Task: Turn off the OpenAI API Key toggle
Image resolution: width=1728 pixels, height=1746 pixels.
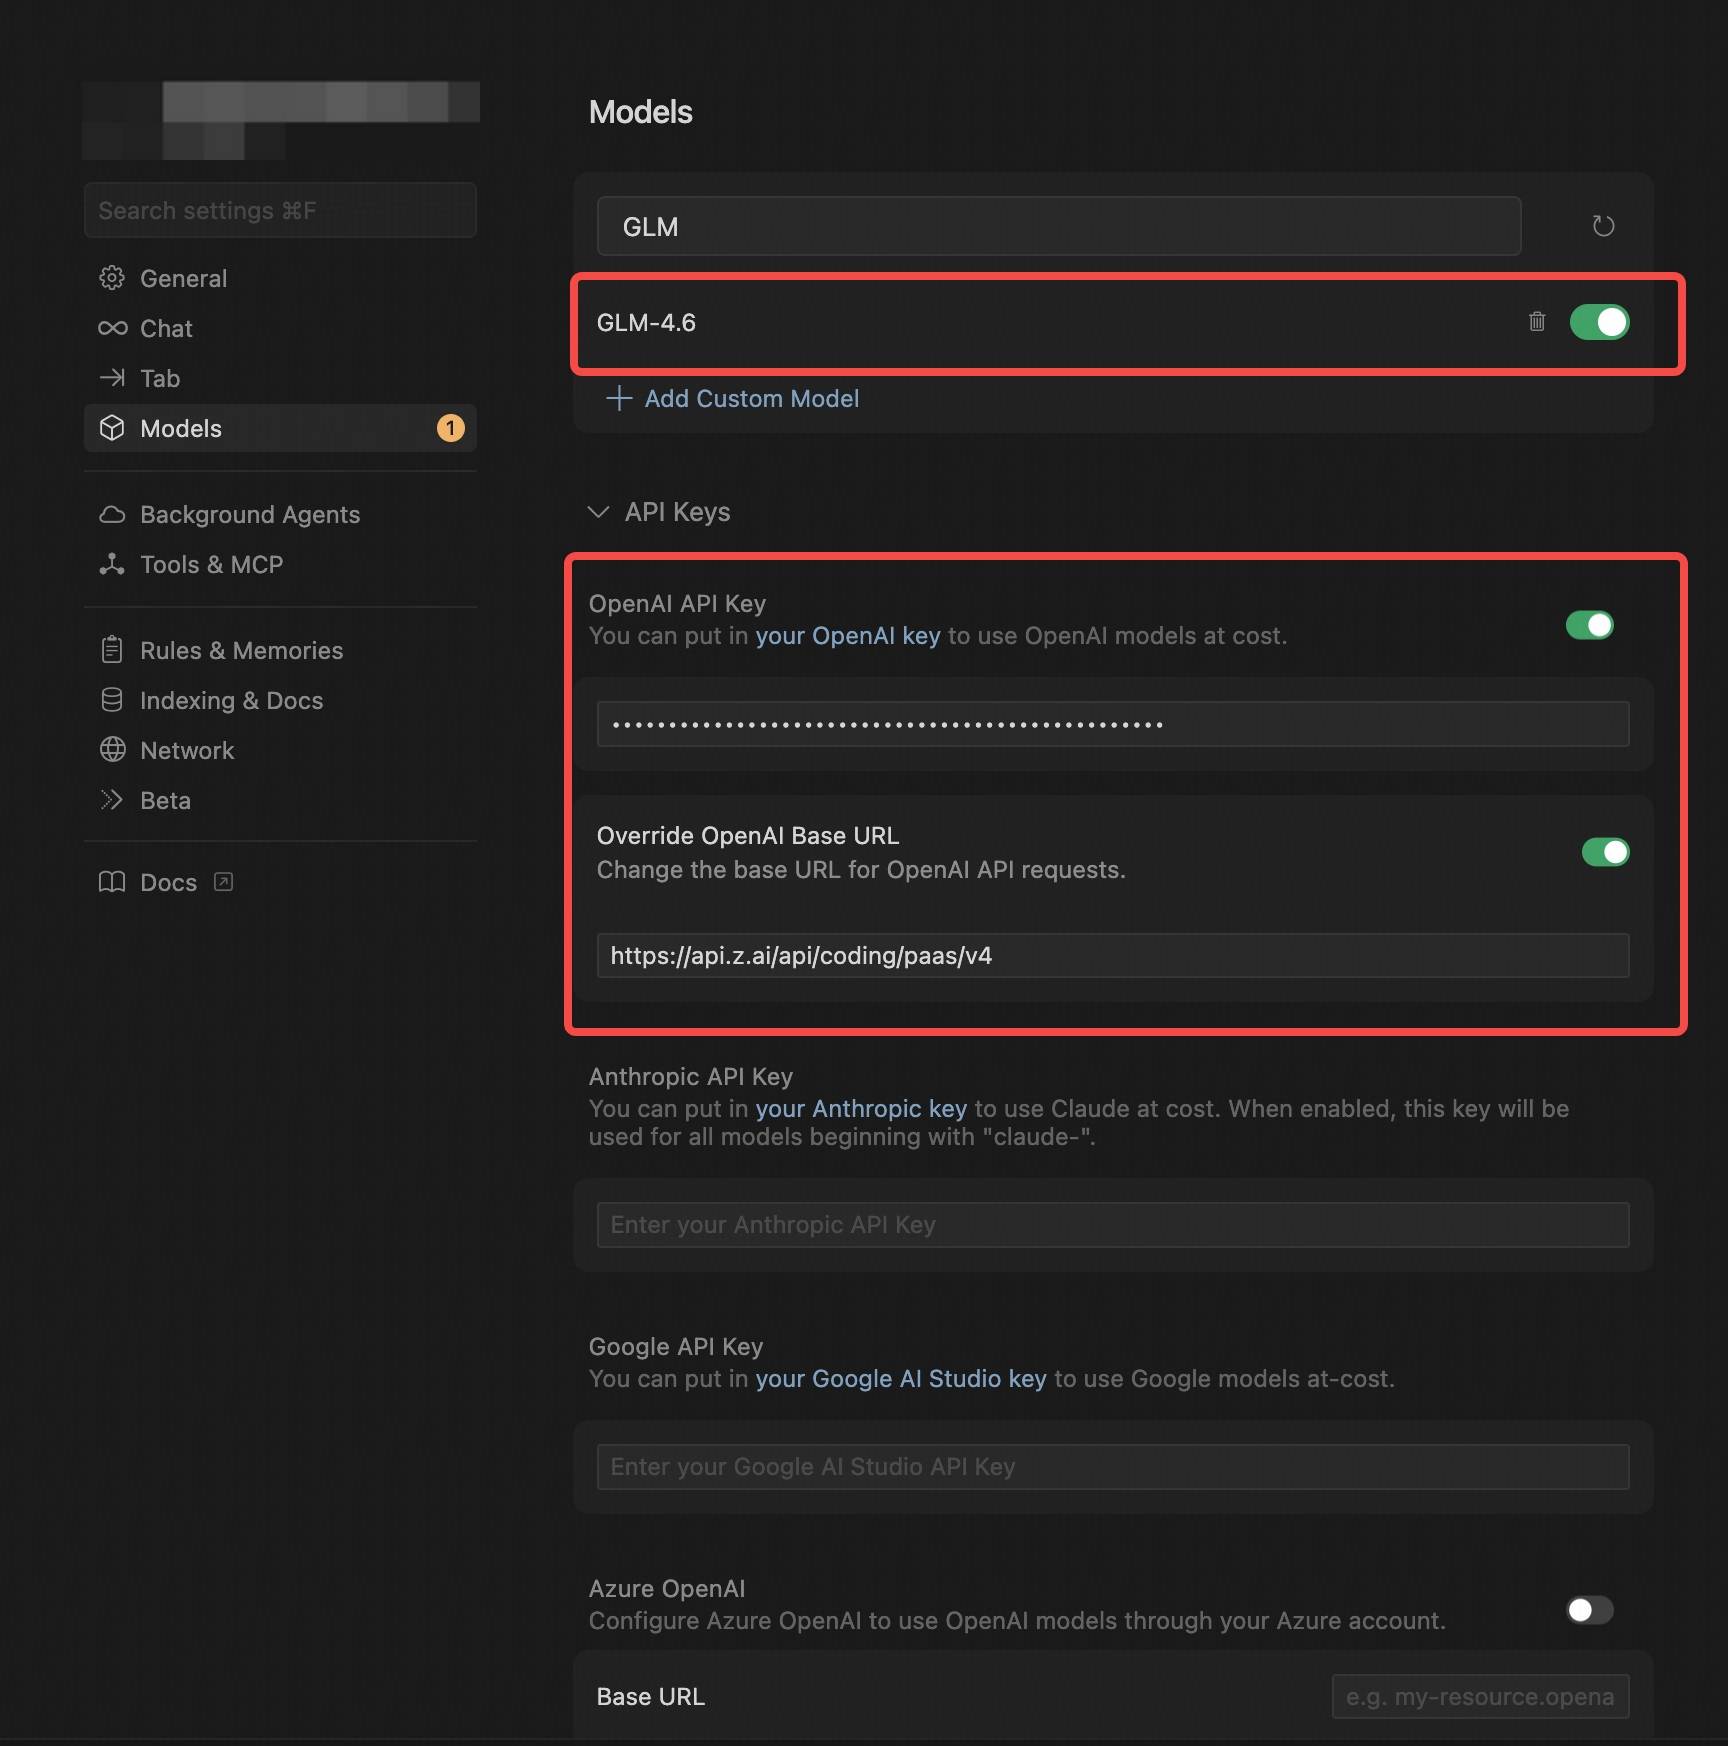Action: (x=1589, y=625)
